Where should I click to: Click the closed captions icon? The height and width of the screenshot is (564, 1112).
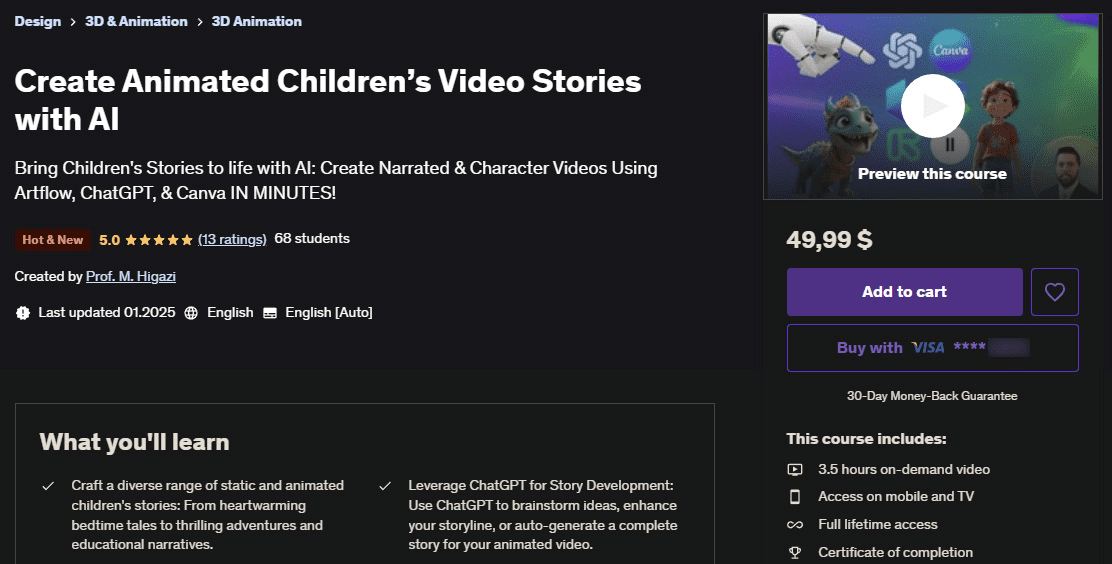(270, 313)
